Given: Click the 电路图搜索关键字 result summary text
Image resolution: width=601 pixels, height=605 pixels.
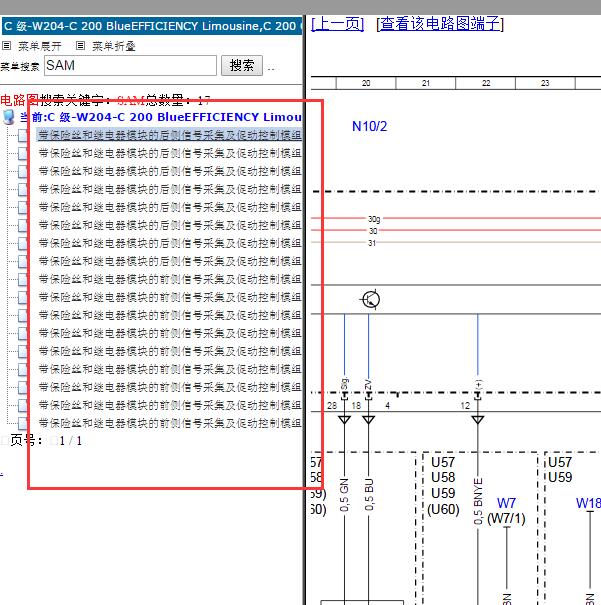Looking at the screenshot, I should [x=105, y=100].
